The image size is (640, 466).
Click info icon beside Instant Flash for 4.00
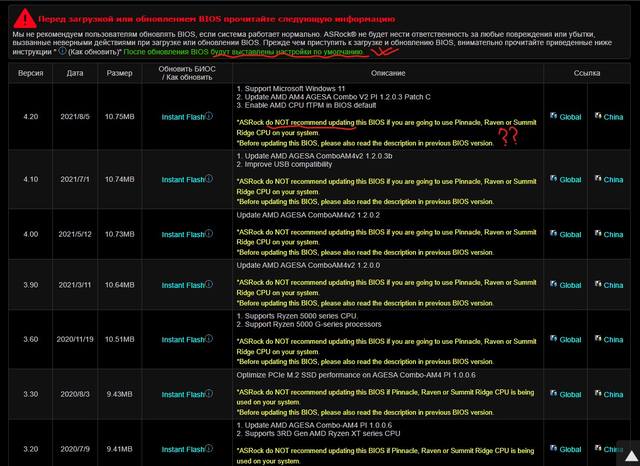209,233
